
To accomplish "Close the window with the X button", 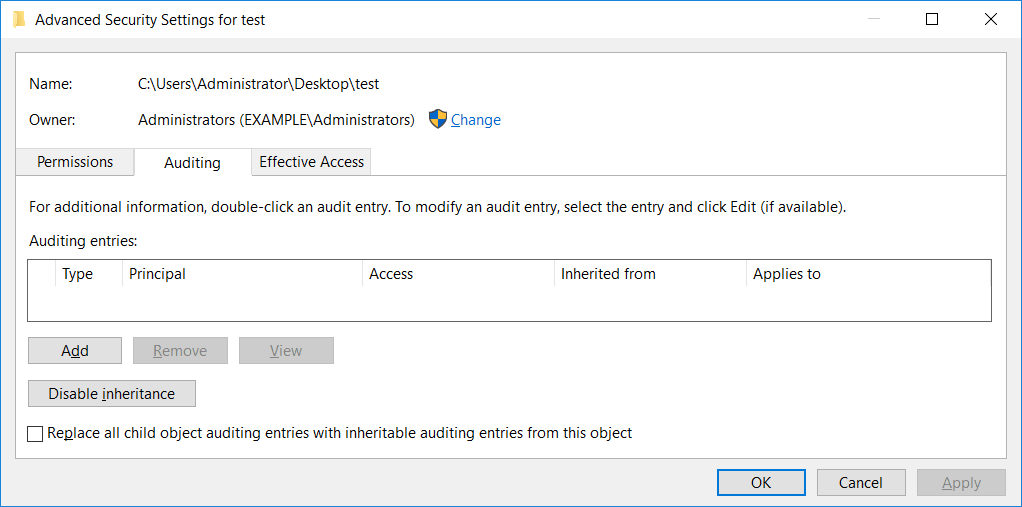I will (991, 20).
